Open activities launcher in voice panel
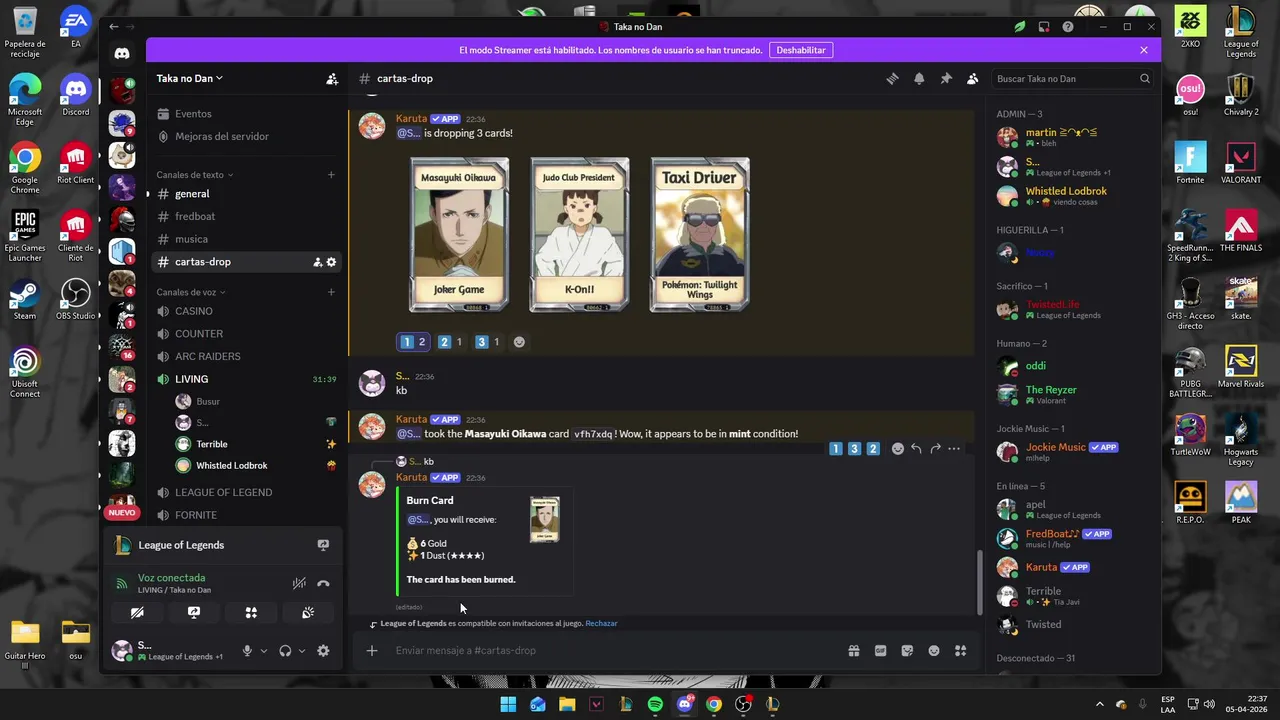The width and height of the screenshot is (1280, 720). (251, 612)
